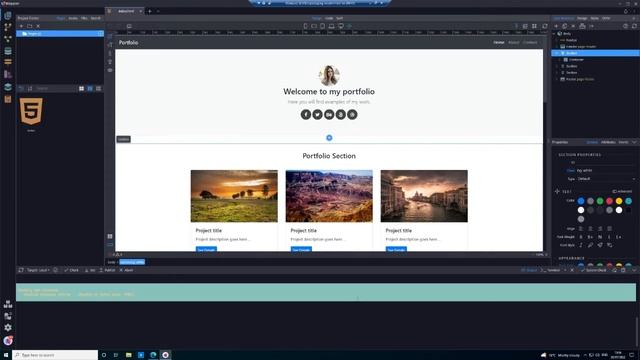
Task: Open the stacked layers sidebar icon
Action: [8, 87]
